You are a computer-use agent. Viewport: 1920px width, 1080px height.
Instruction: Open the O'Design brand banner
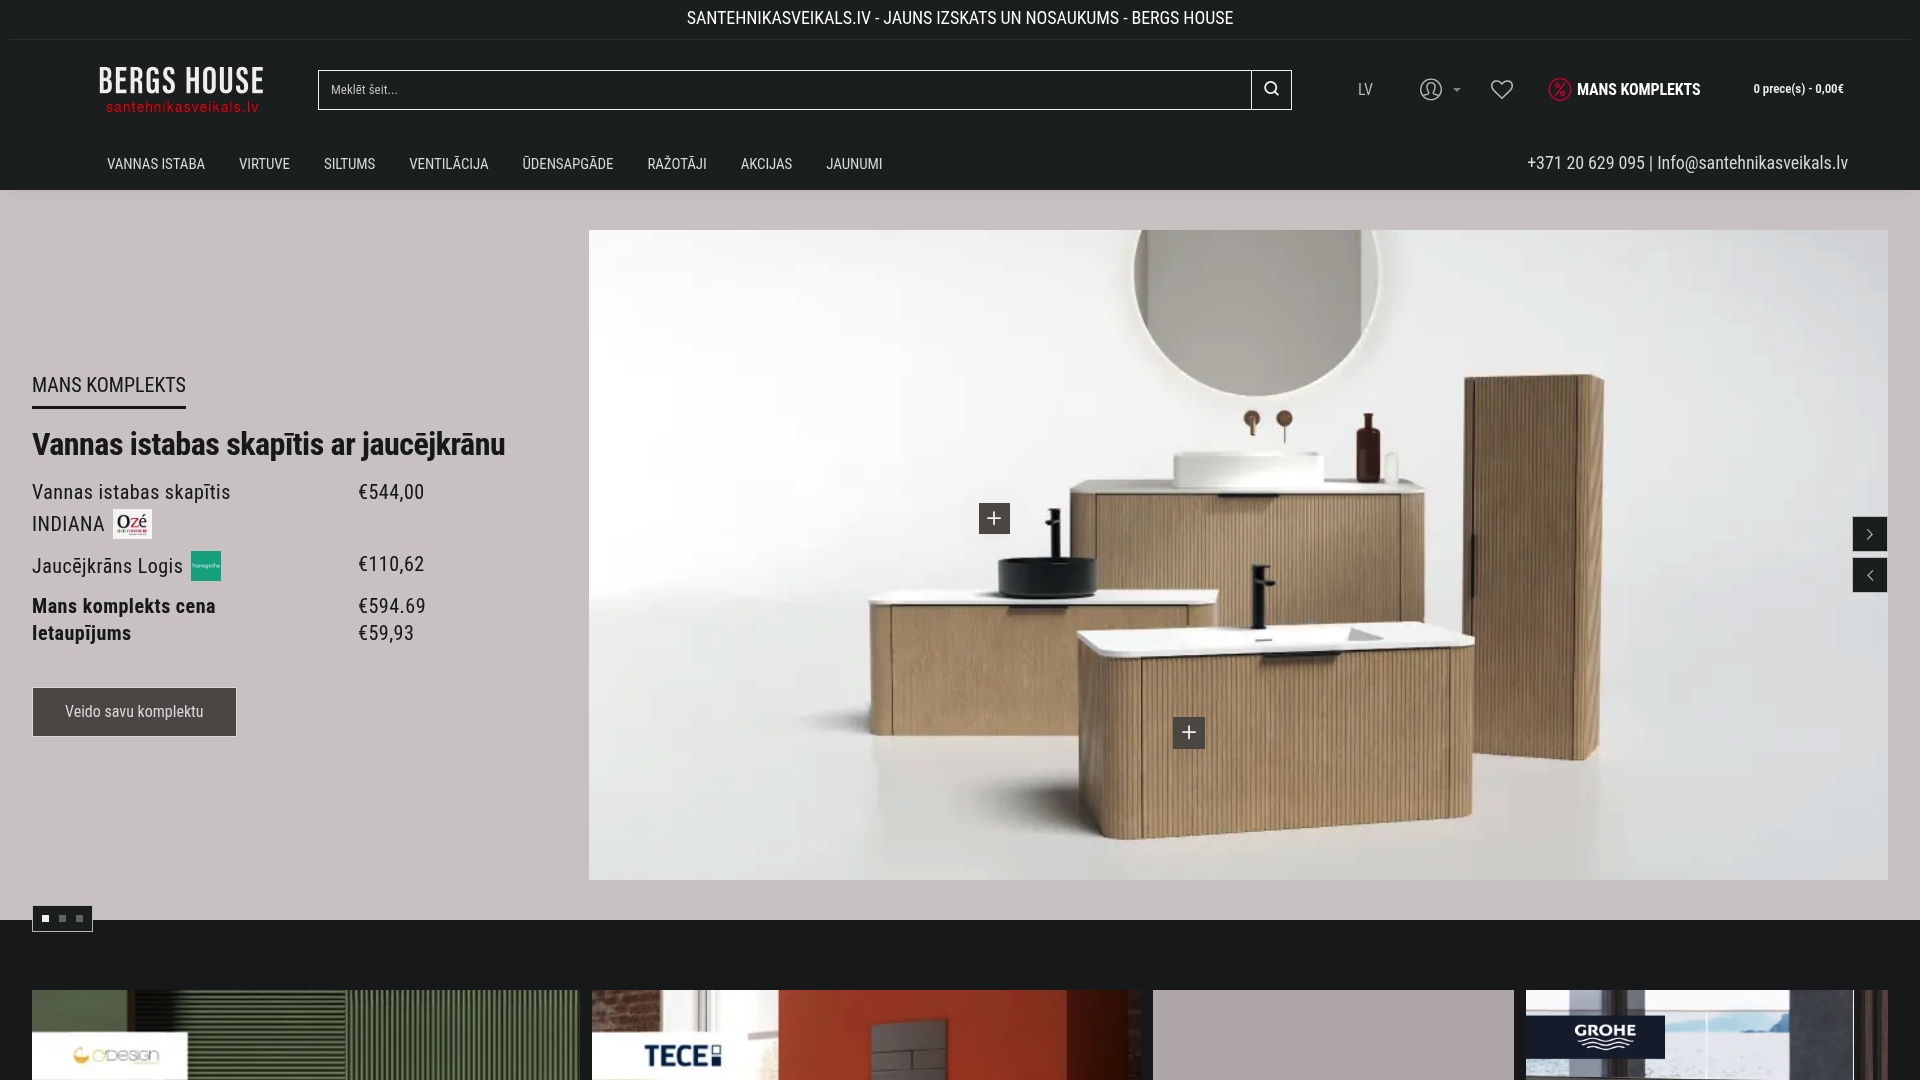[305, 1035]
